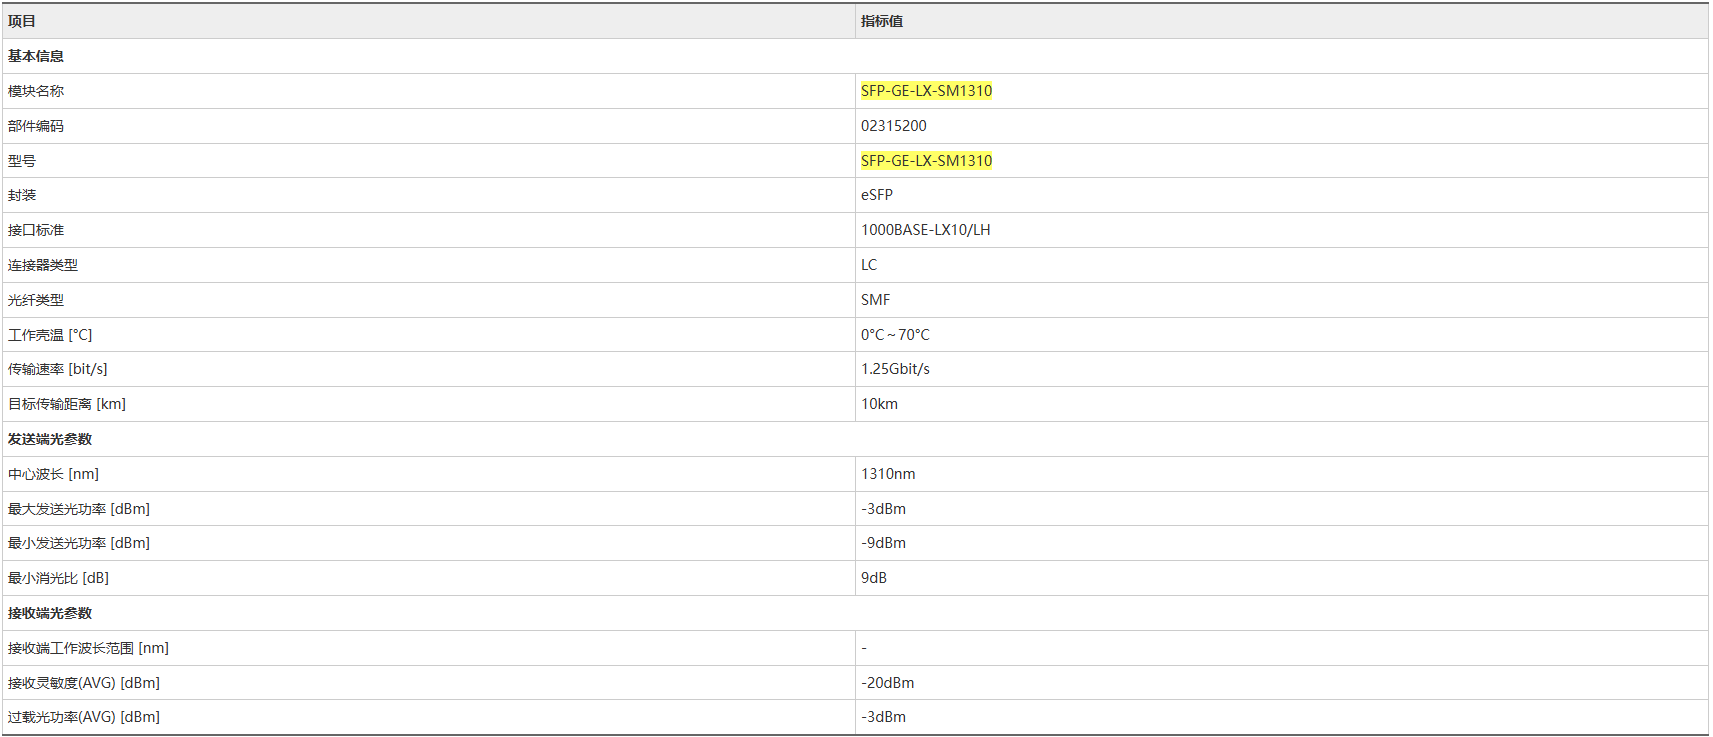Click the 最小发送光功率 [dBm] label
Screen dimensions: 1713x737
tap(79, 543)
